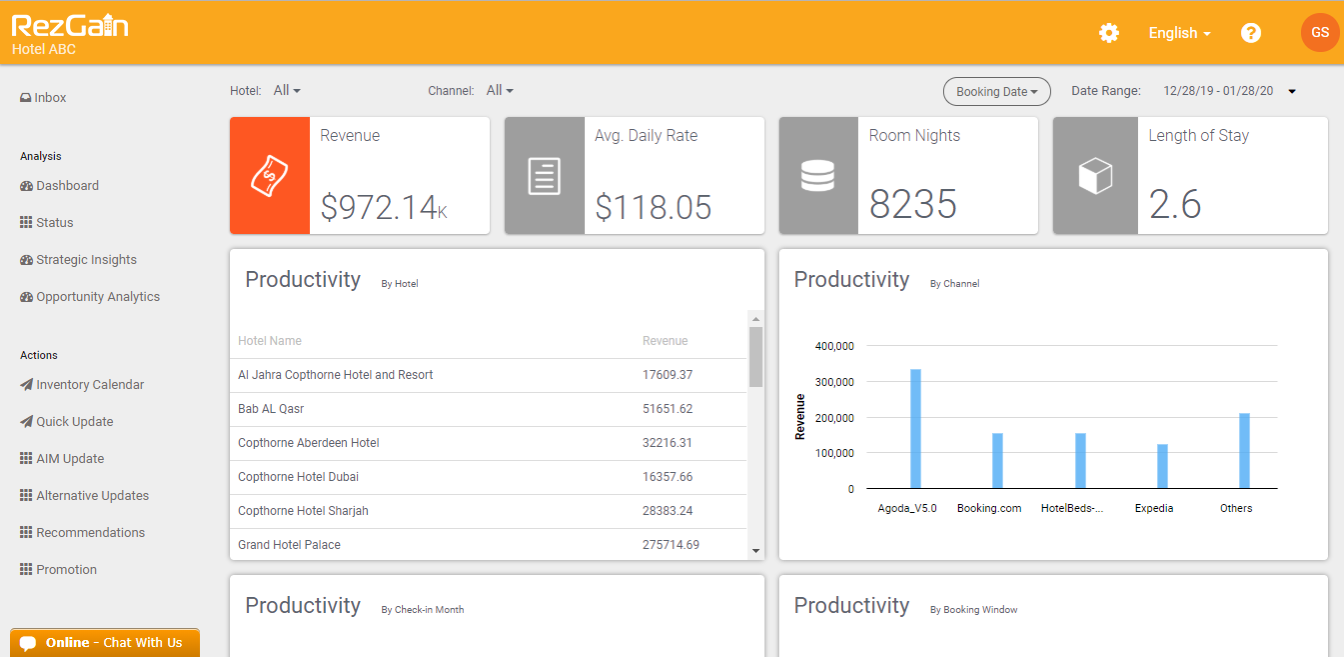The height and width of the screenshot is (657, 1344).
Task: Click the Agoda_V5.0 revenue bar
Action: pos(915,429)
